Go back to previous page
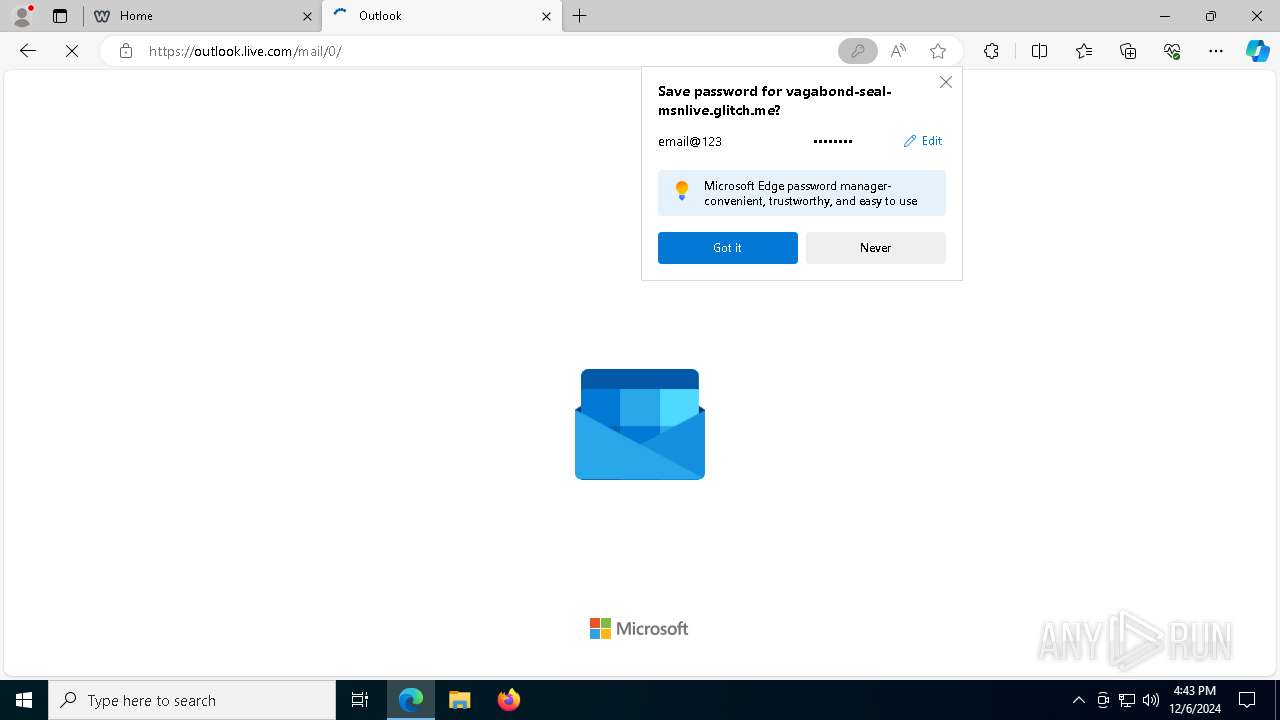 tap(28, 51)
